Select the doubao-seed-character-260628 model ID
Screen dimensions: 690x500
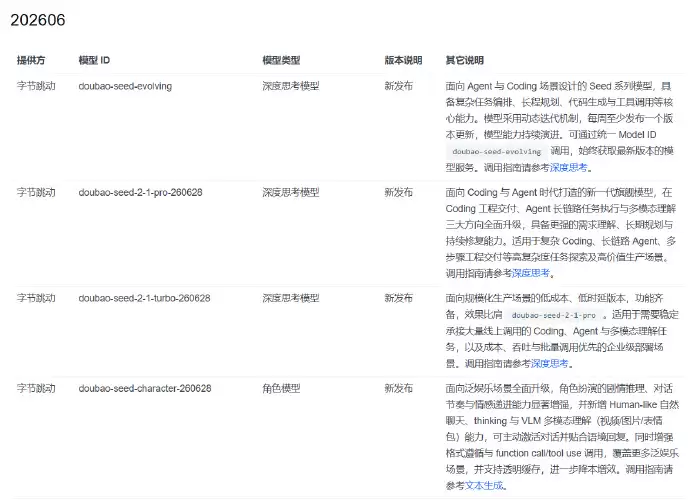145,388
